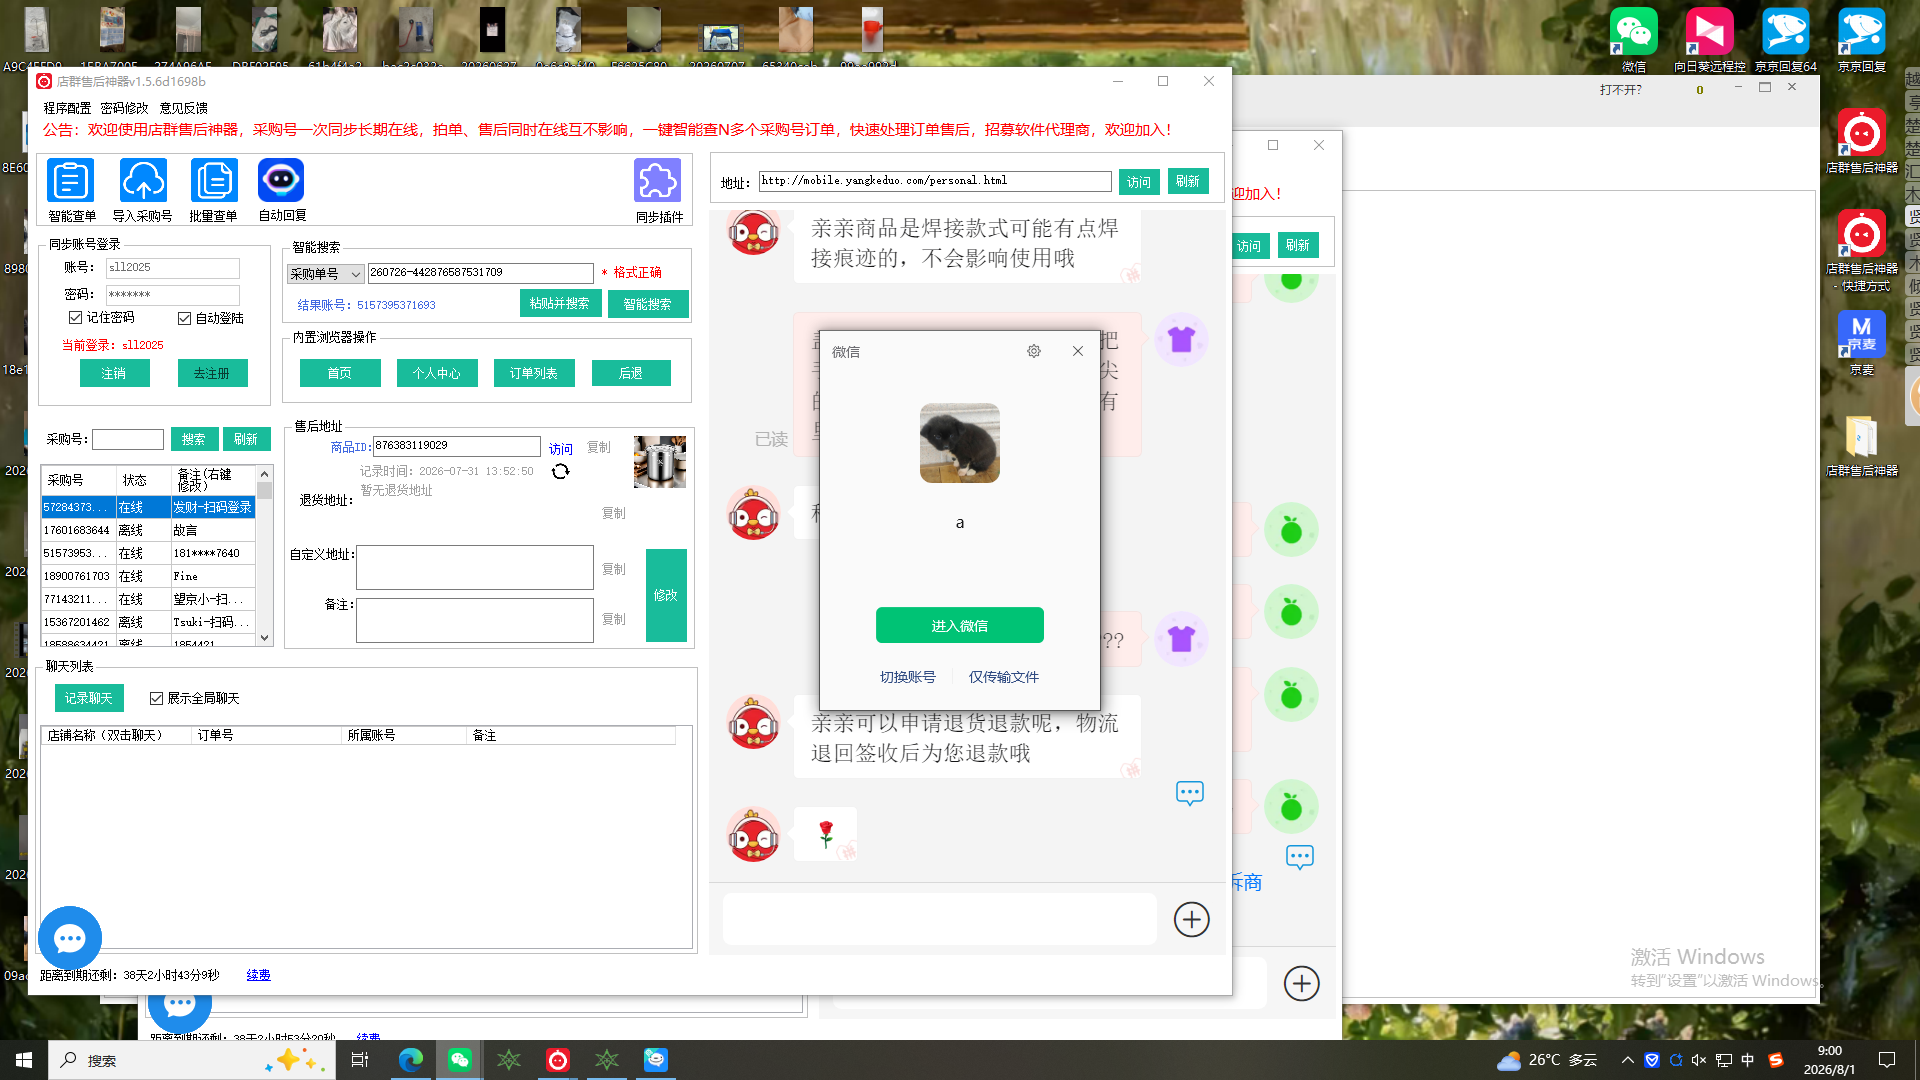Click the Sogou input method tray icon

pos(1776,1060)
